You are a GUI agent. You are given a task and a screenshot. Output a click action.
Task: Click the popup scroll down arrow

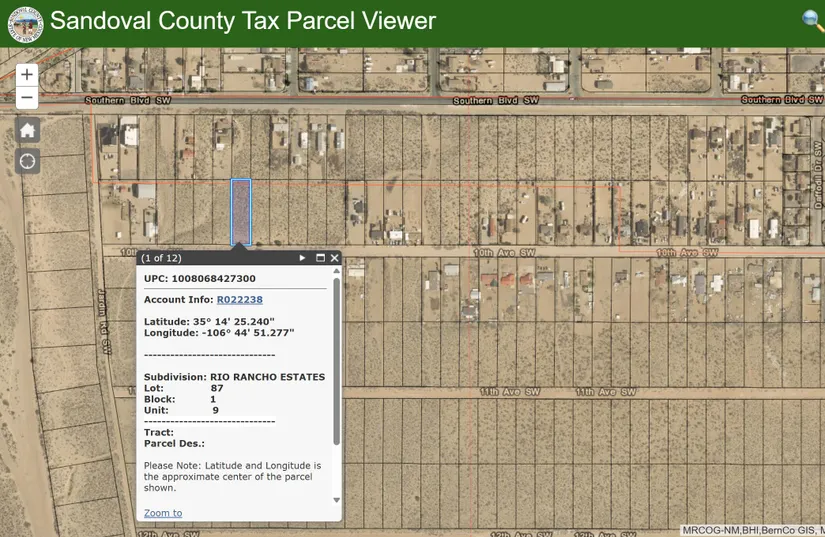336,500
